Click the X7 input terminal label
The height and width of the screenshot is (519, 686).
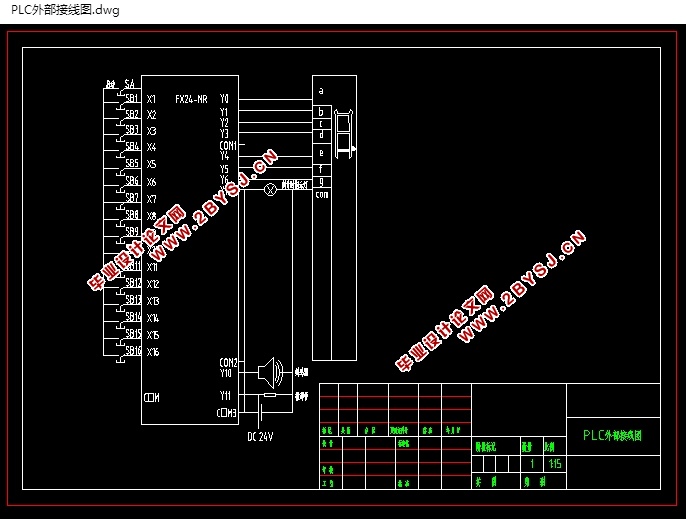pos(151,200)
